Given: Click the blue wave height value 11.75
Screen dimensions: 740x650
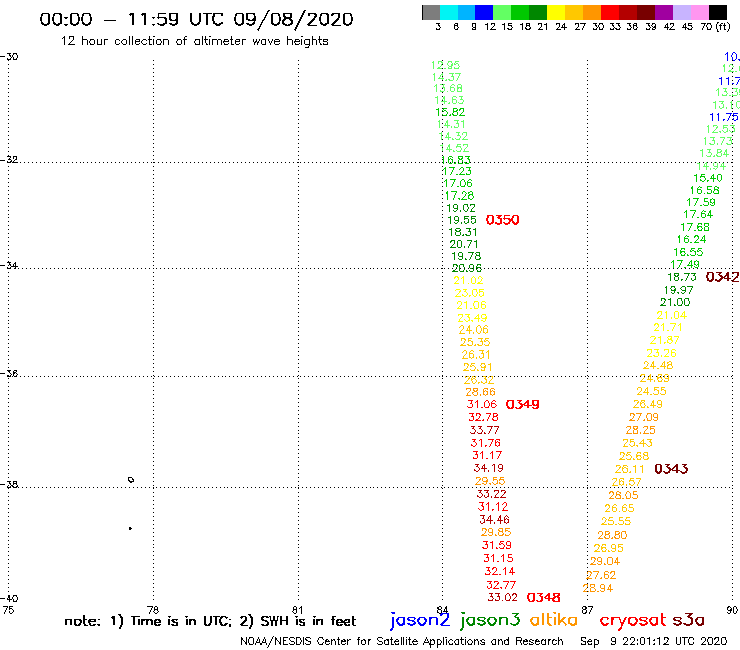Looking at the screenshot, I should [724, 117].
